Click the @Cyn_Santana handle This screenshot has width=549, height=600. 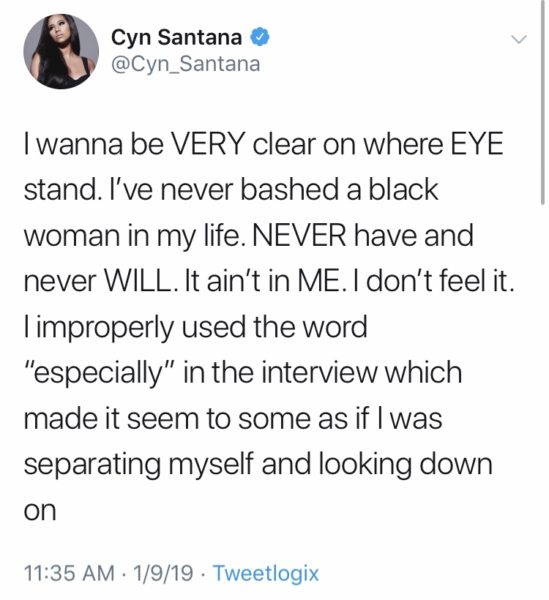[186, 64]
